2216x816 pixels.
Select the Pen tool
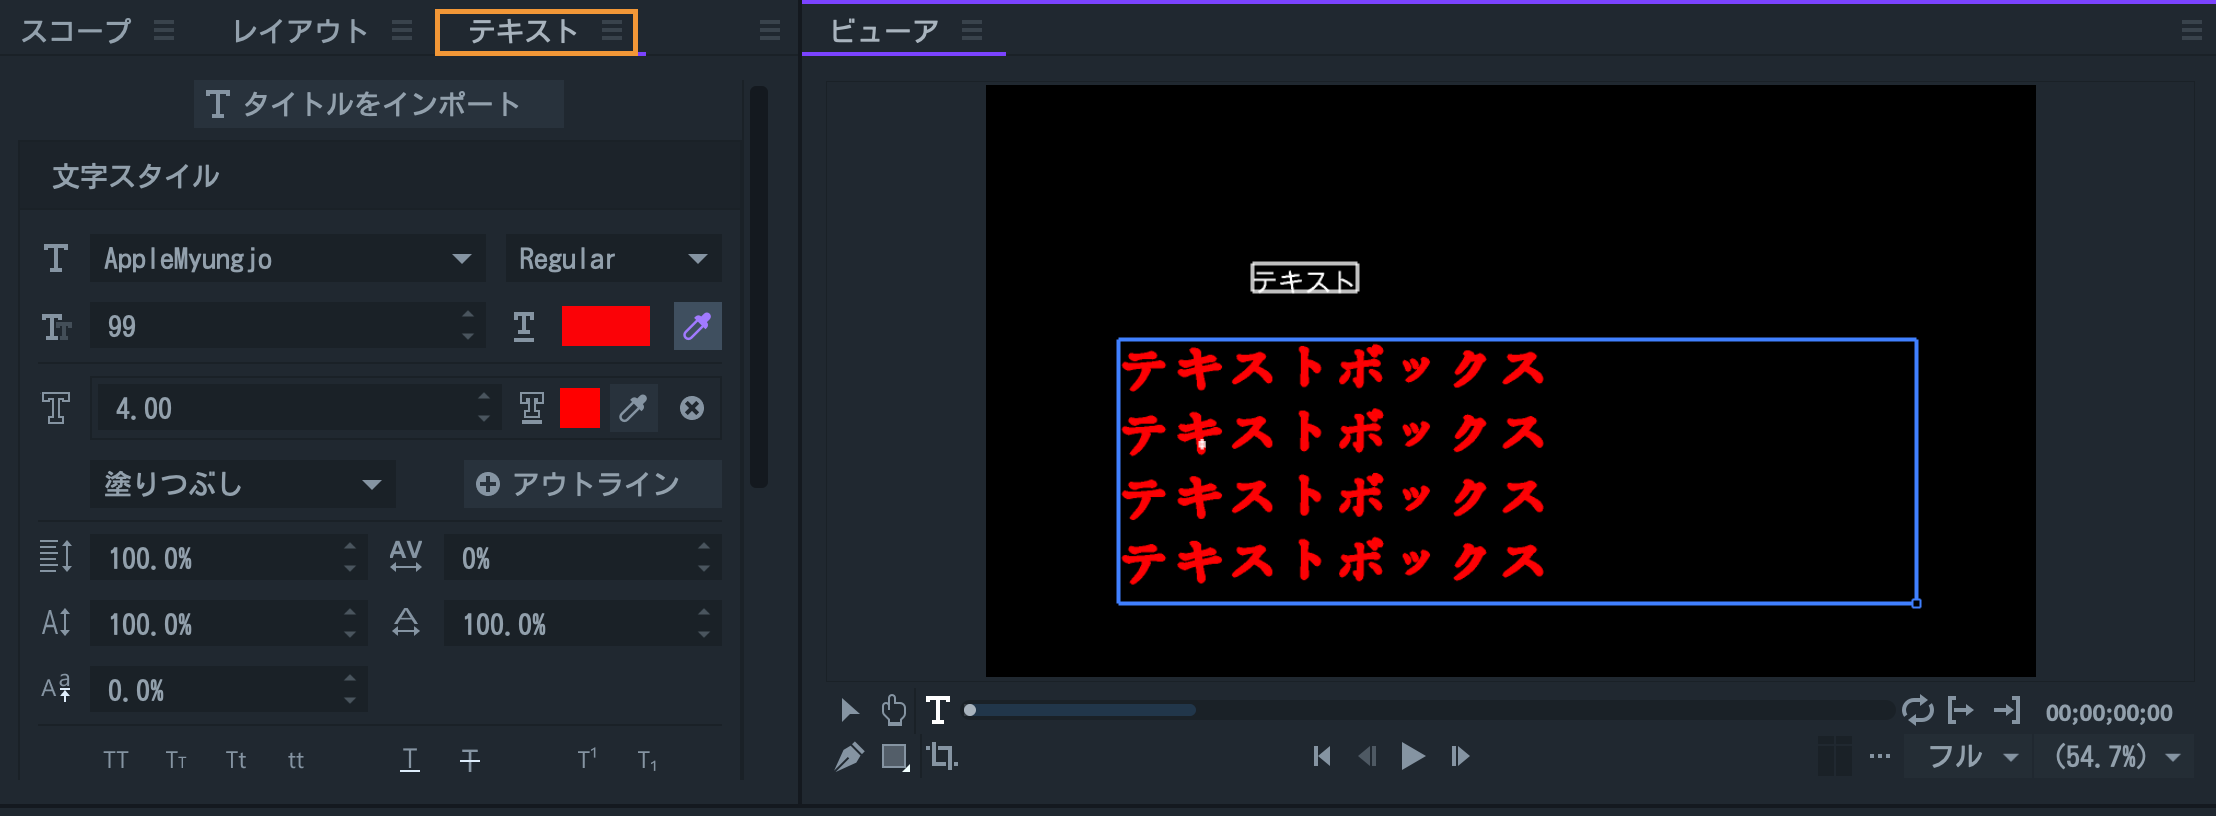point(849,756)
